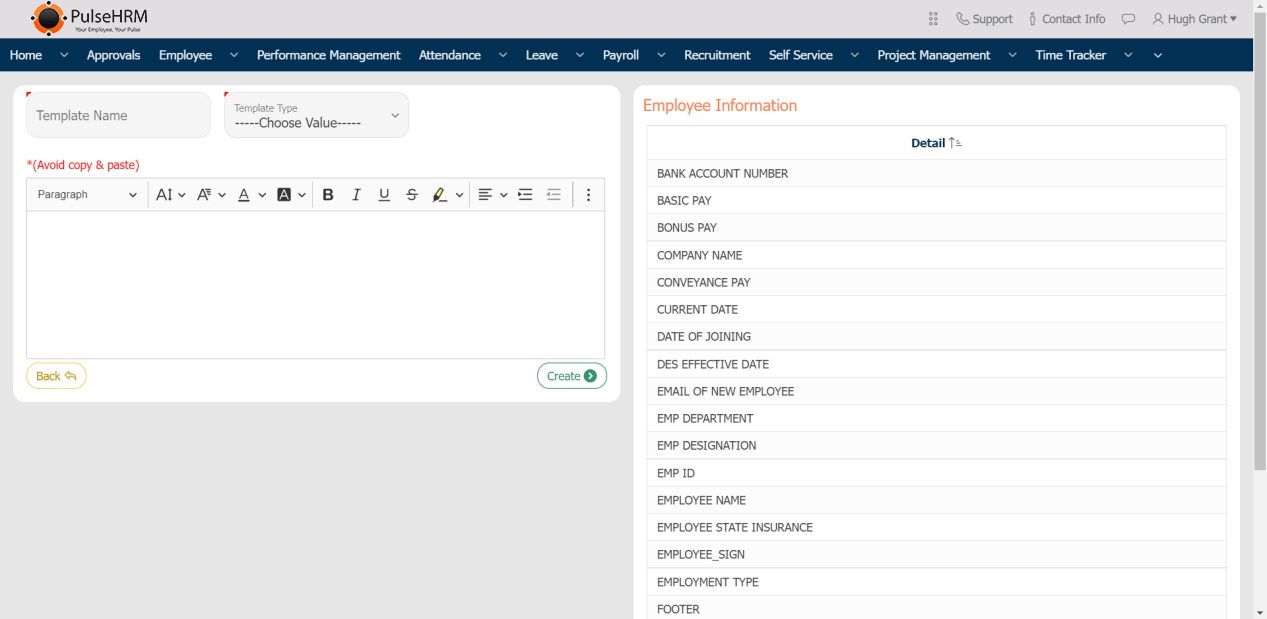This screenshot has width=1267, height=619.
Task: Open the three-dot editor overflow menu
Action: coord(588,194)
